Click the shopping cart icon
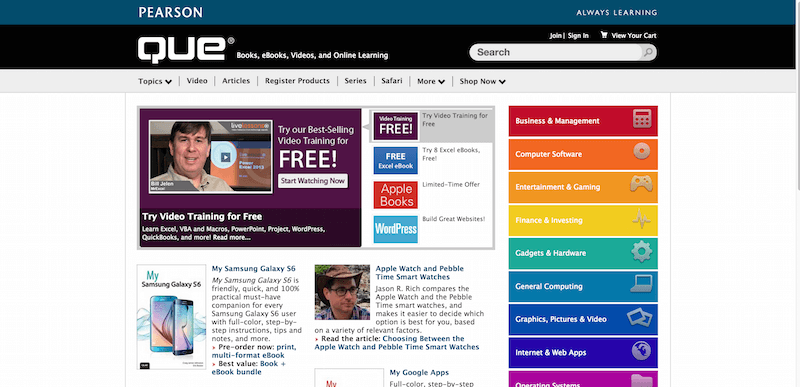Screen dimensions: 800x387 tap(604, 35)
